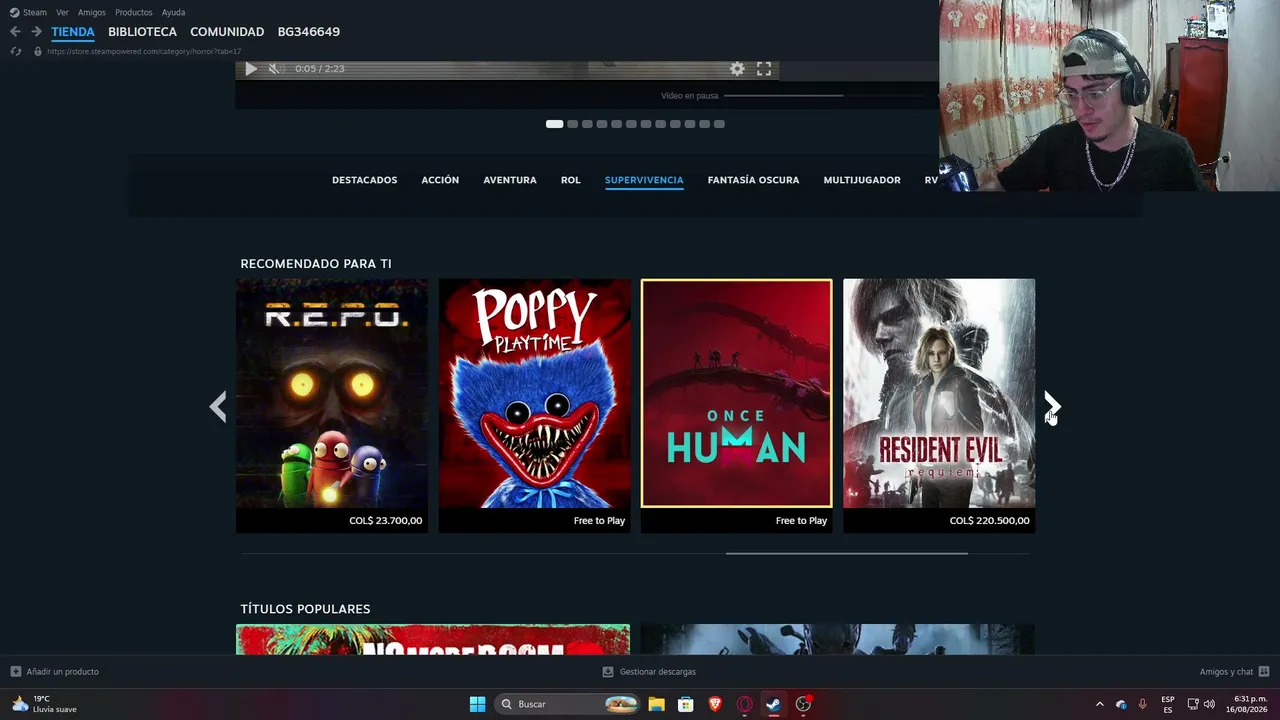Select the ACCIÓN category tab
Screen dimensions: 1280x720
[440, 180]
